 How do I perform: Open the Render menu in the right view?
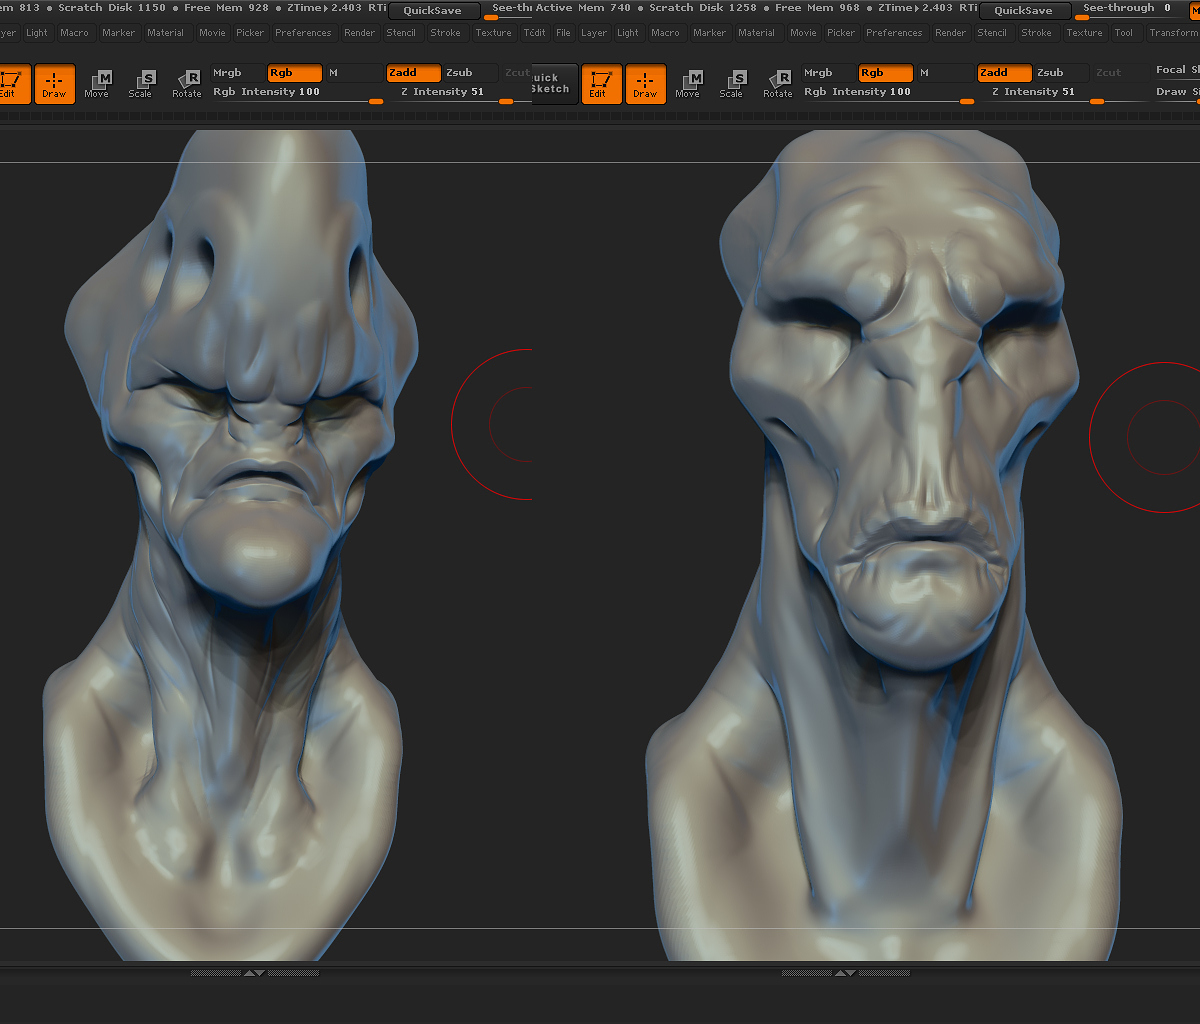coord(951,33)
